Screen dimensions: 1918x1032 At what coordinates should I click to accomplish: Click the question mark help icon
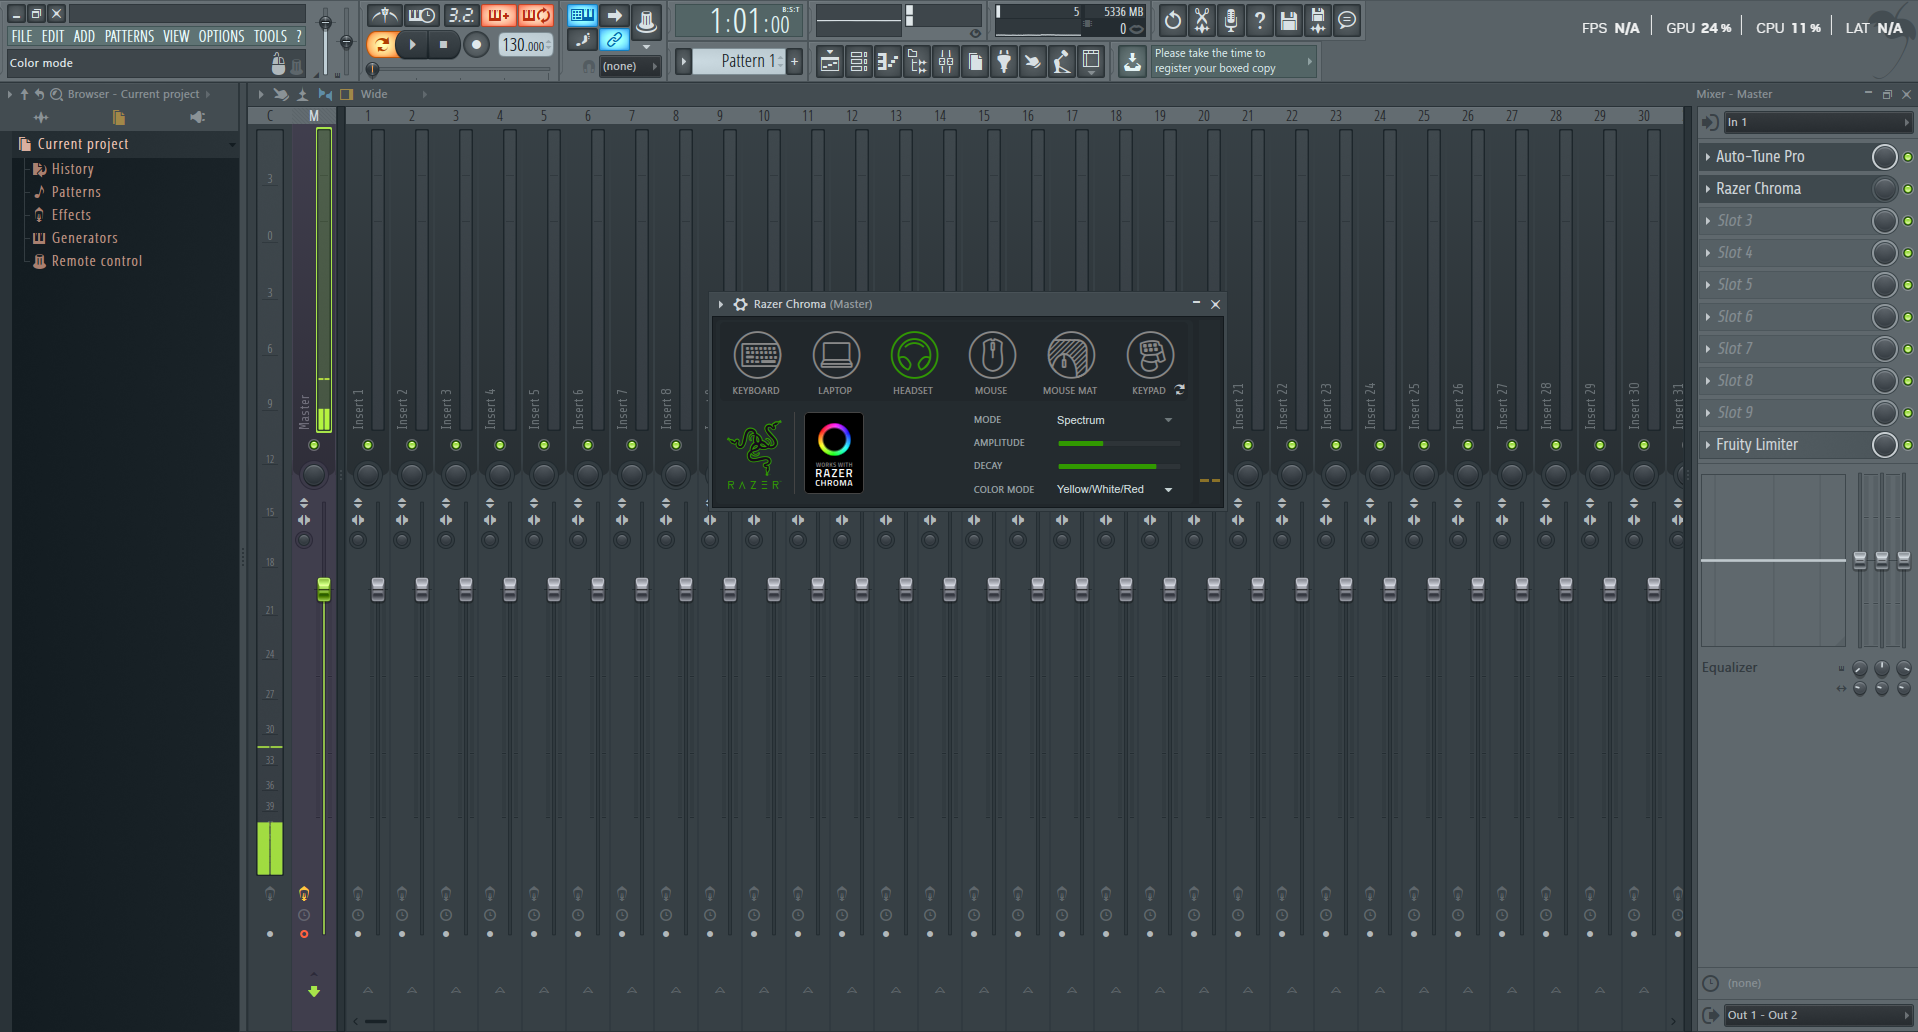[x=1260, y=20]
